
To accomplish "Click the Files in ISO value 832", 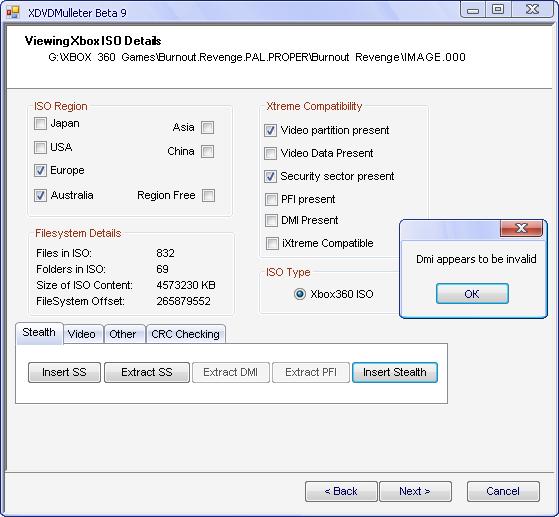I will point(165,253).
